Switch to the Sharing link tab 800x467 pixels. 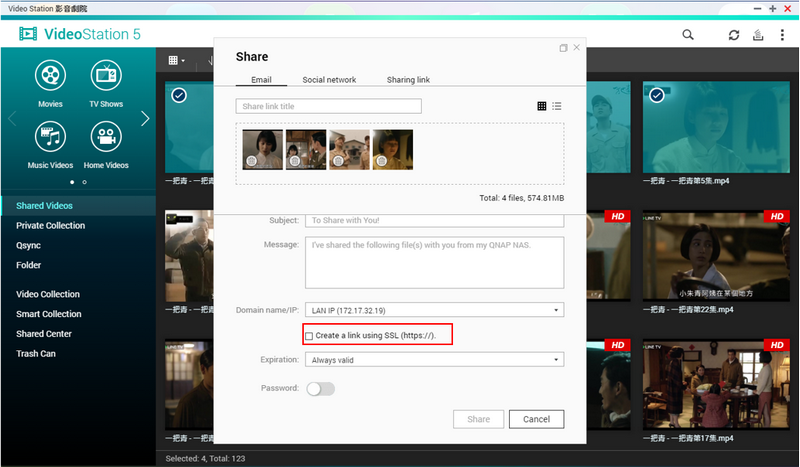click(408, 80)
